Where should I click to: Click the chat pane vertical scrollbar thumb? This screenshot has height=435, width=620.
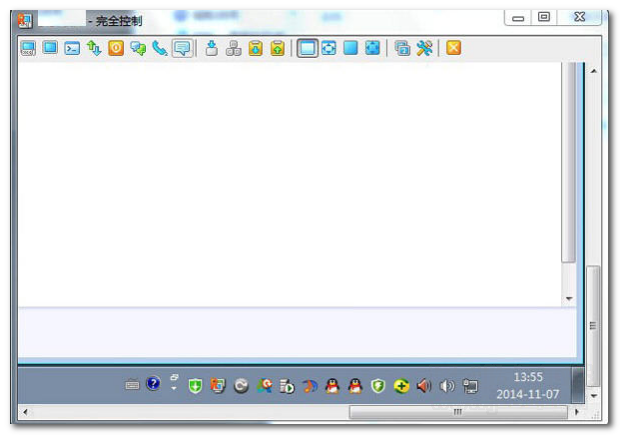pos(569,162)
